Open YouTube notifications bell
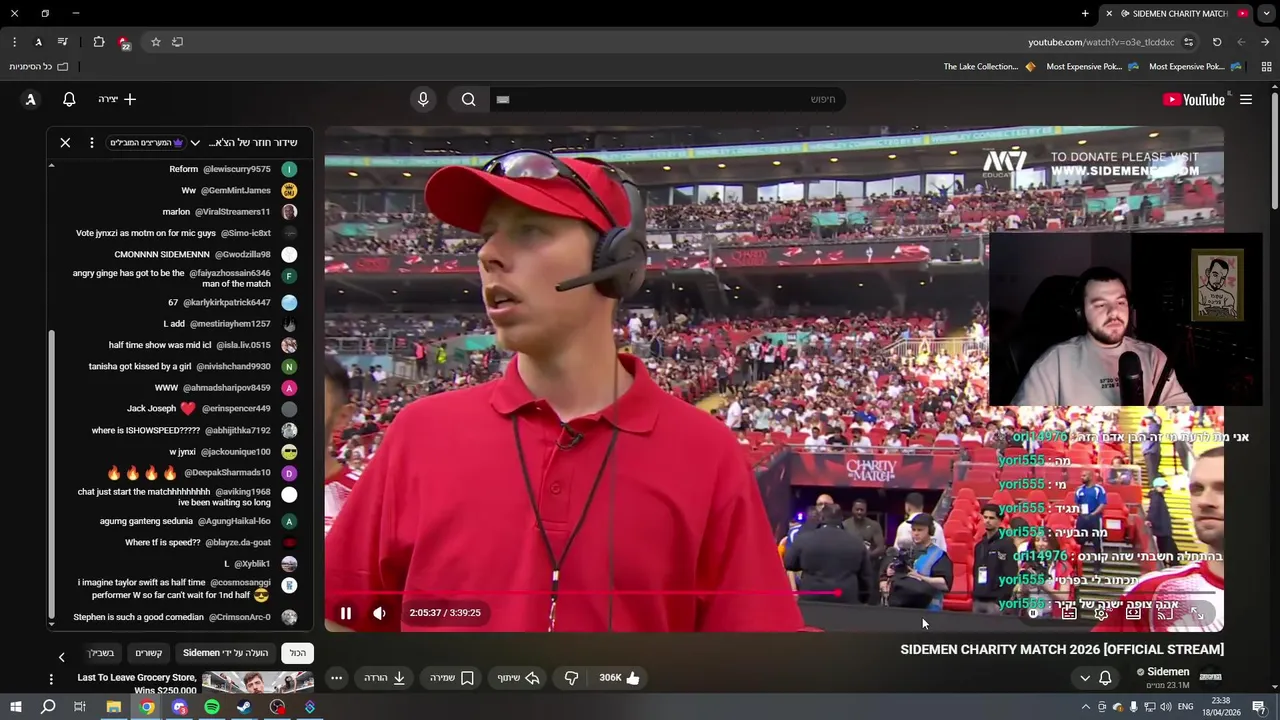The width and height of the screenshot is (1280, 720). pyautogui.click(x=69, y=99)
